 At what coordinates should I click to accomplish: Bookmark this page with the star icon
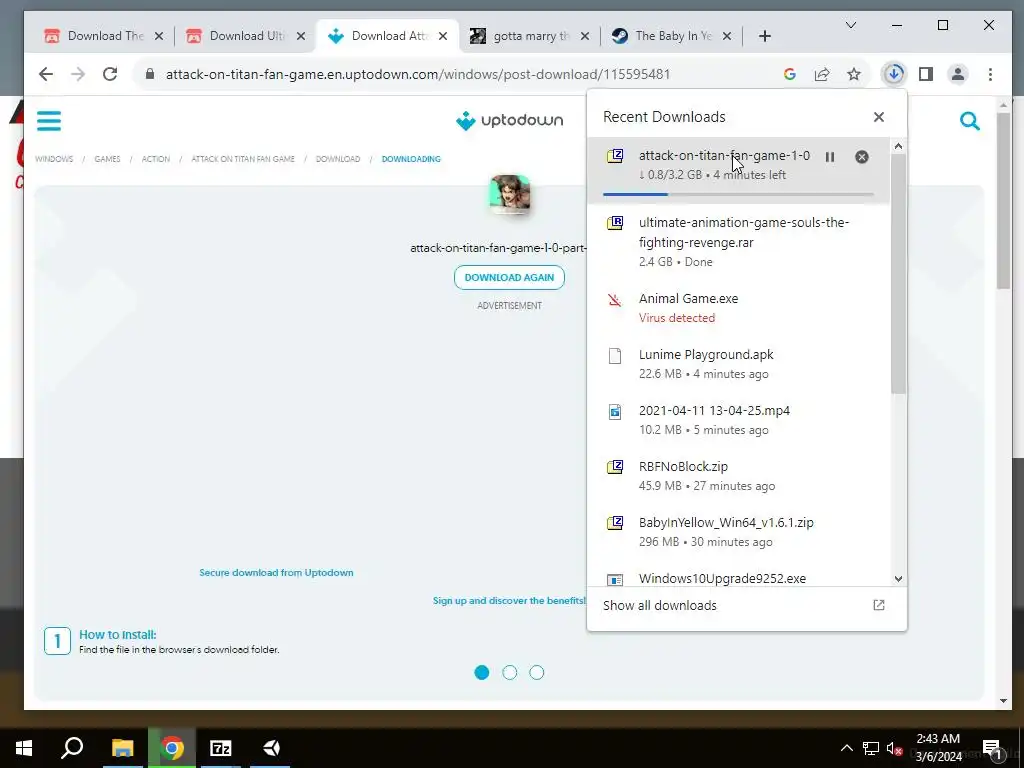click(x=854, y=74)
